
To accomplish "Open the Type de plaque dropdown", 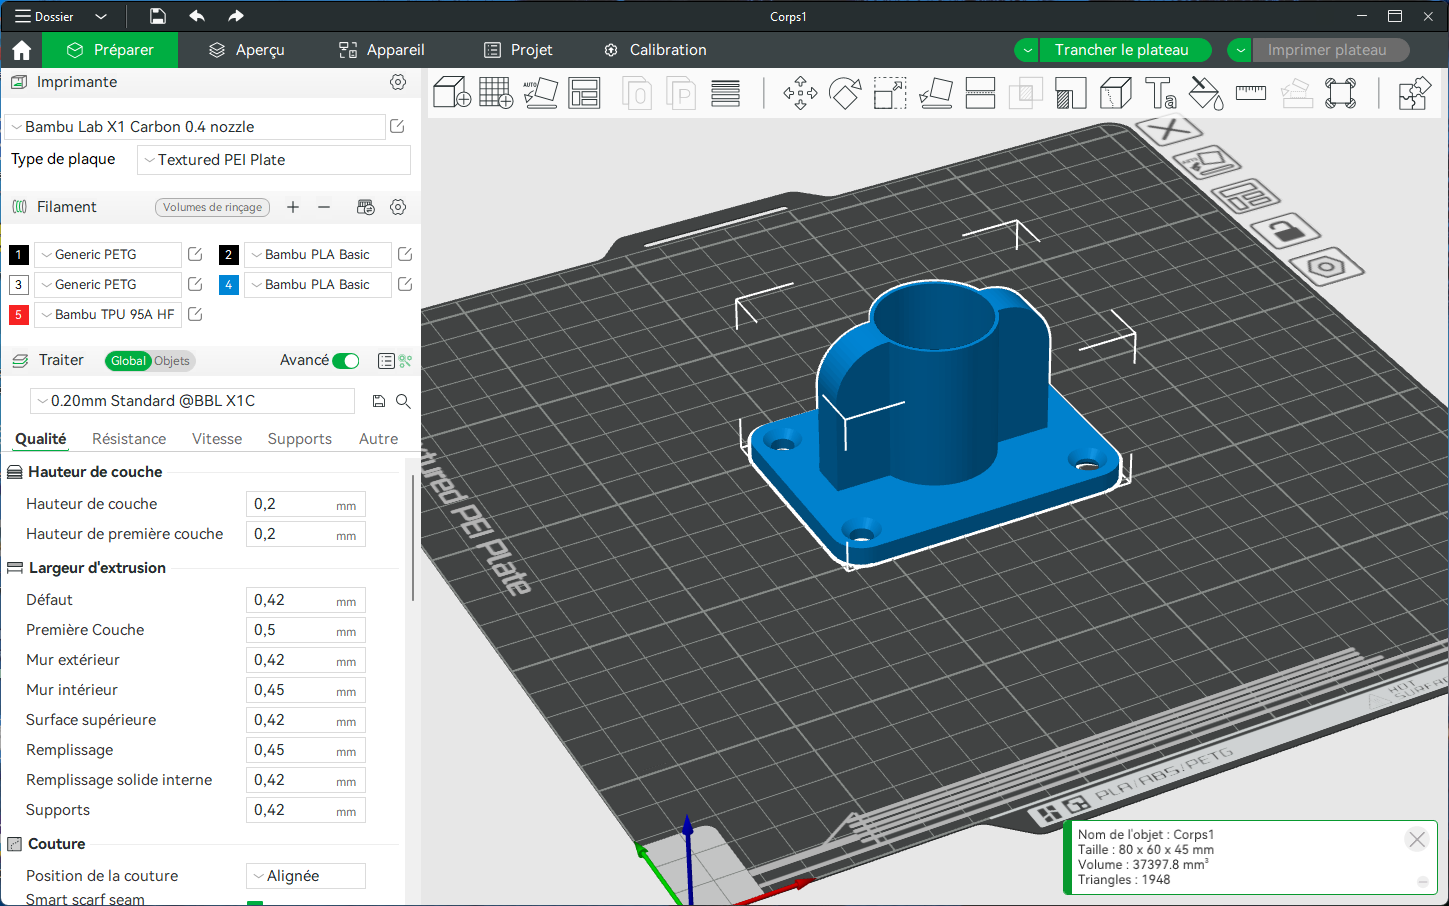I will click(x=274, y=160).
